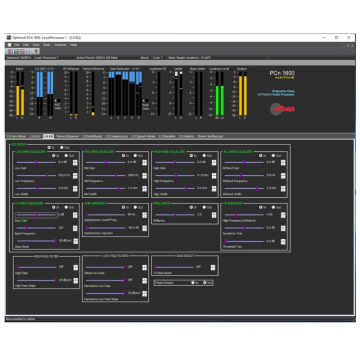Click the High Pass slider
Screen dimensions: 360x360
pos(36,267)
